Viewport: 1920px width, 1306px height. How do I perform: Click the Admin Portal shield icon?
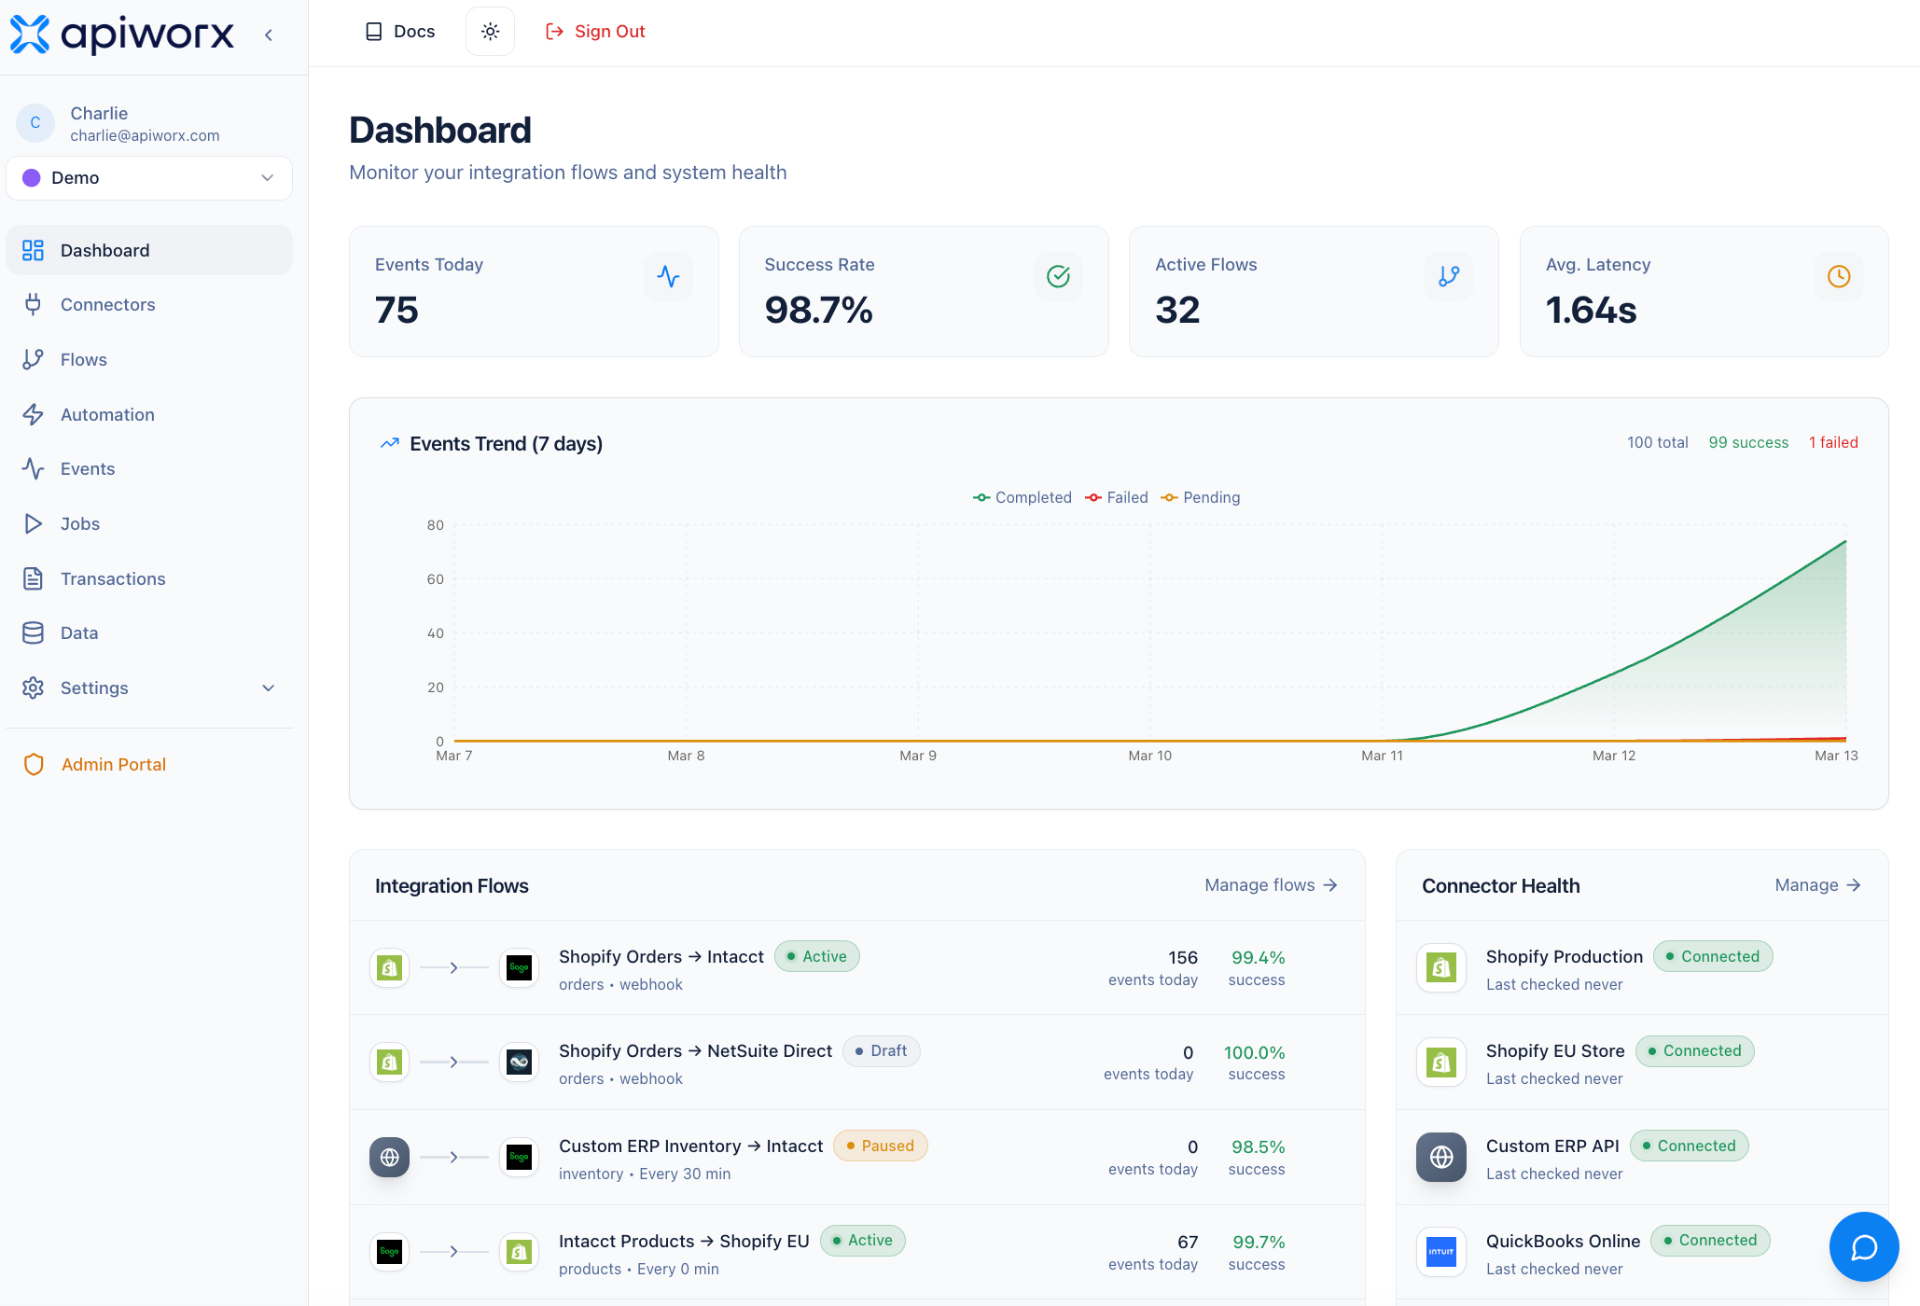point(33,764)
